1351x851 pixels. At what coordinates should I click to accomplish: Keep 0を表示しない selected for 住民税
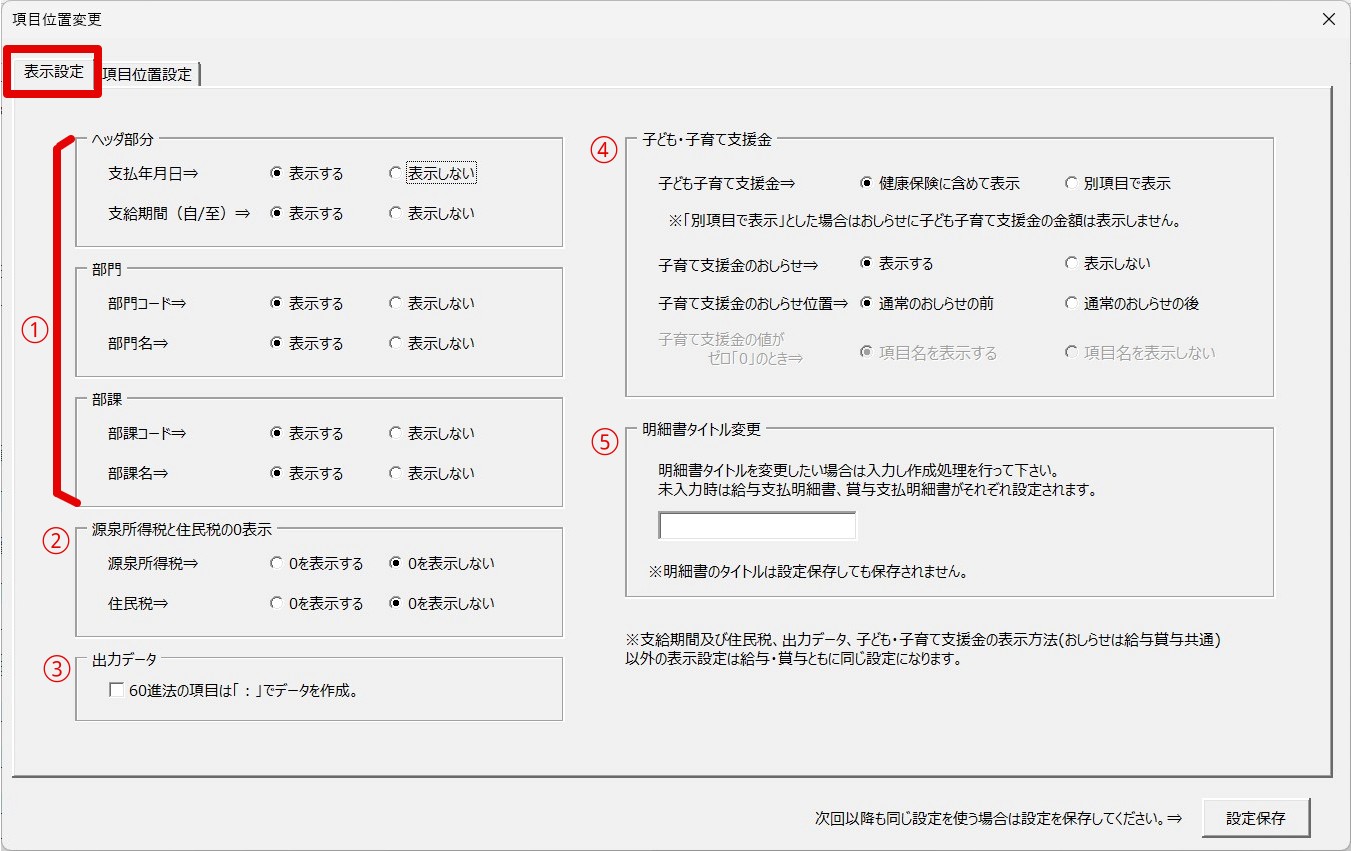tap(396, 604)
